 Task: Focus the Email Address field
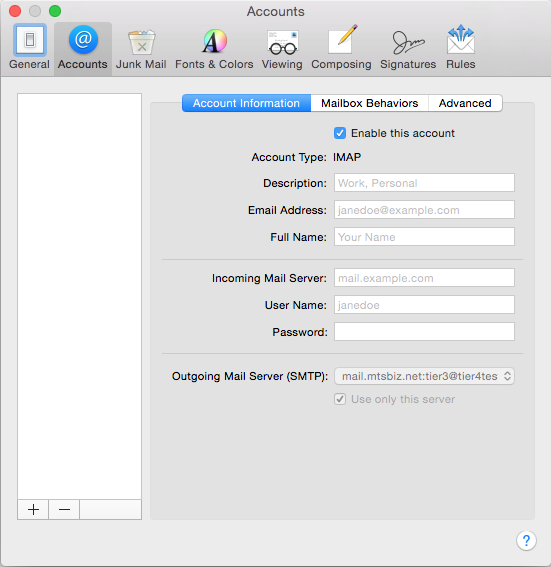424,210
